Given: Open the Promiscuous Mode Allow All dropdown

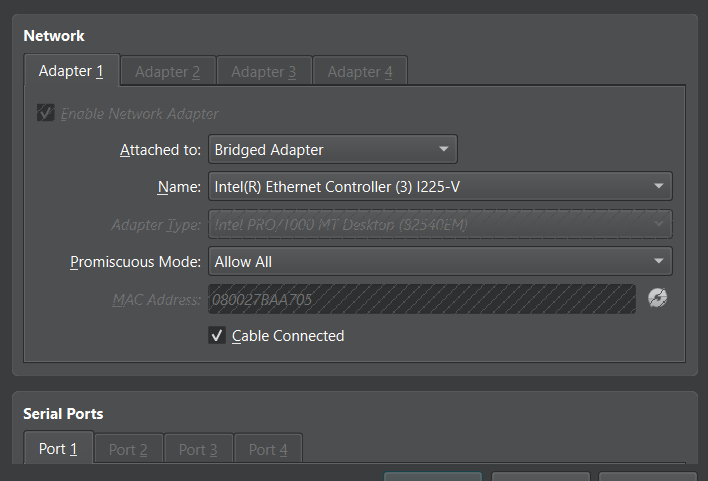Looking at the screenshot, I should [x=440, y=261].
